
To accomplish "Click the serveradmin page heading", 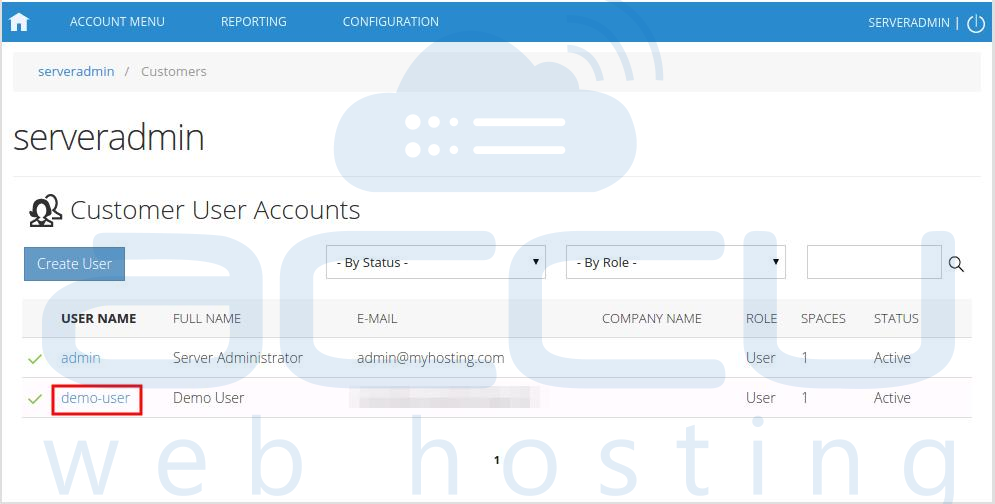I will click(109, 137).
